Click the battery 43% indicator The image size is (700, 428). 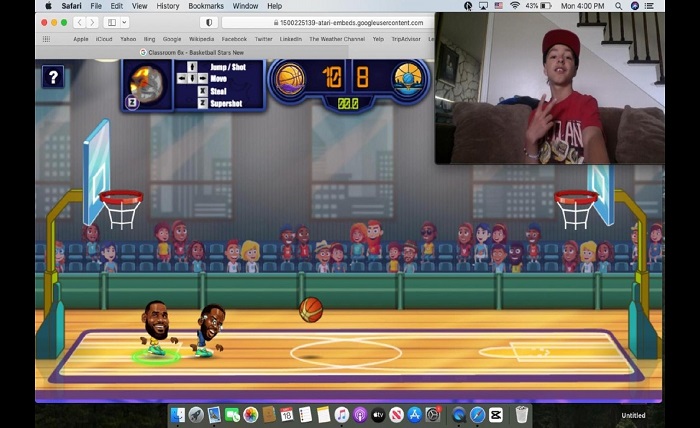pos(539,6)
